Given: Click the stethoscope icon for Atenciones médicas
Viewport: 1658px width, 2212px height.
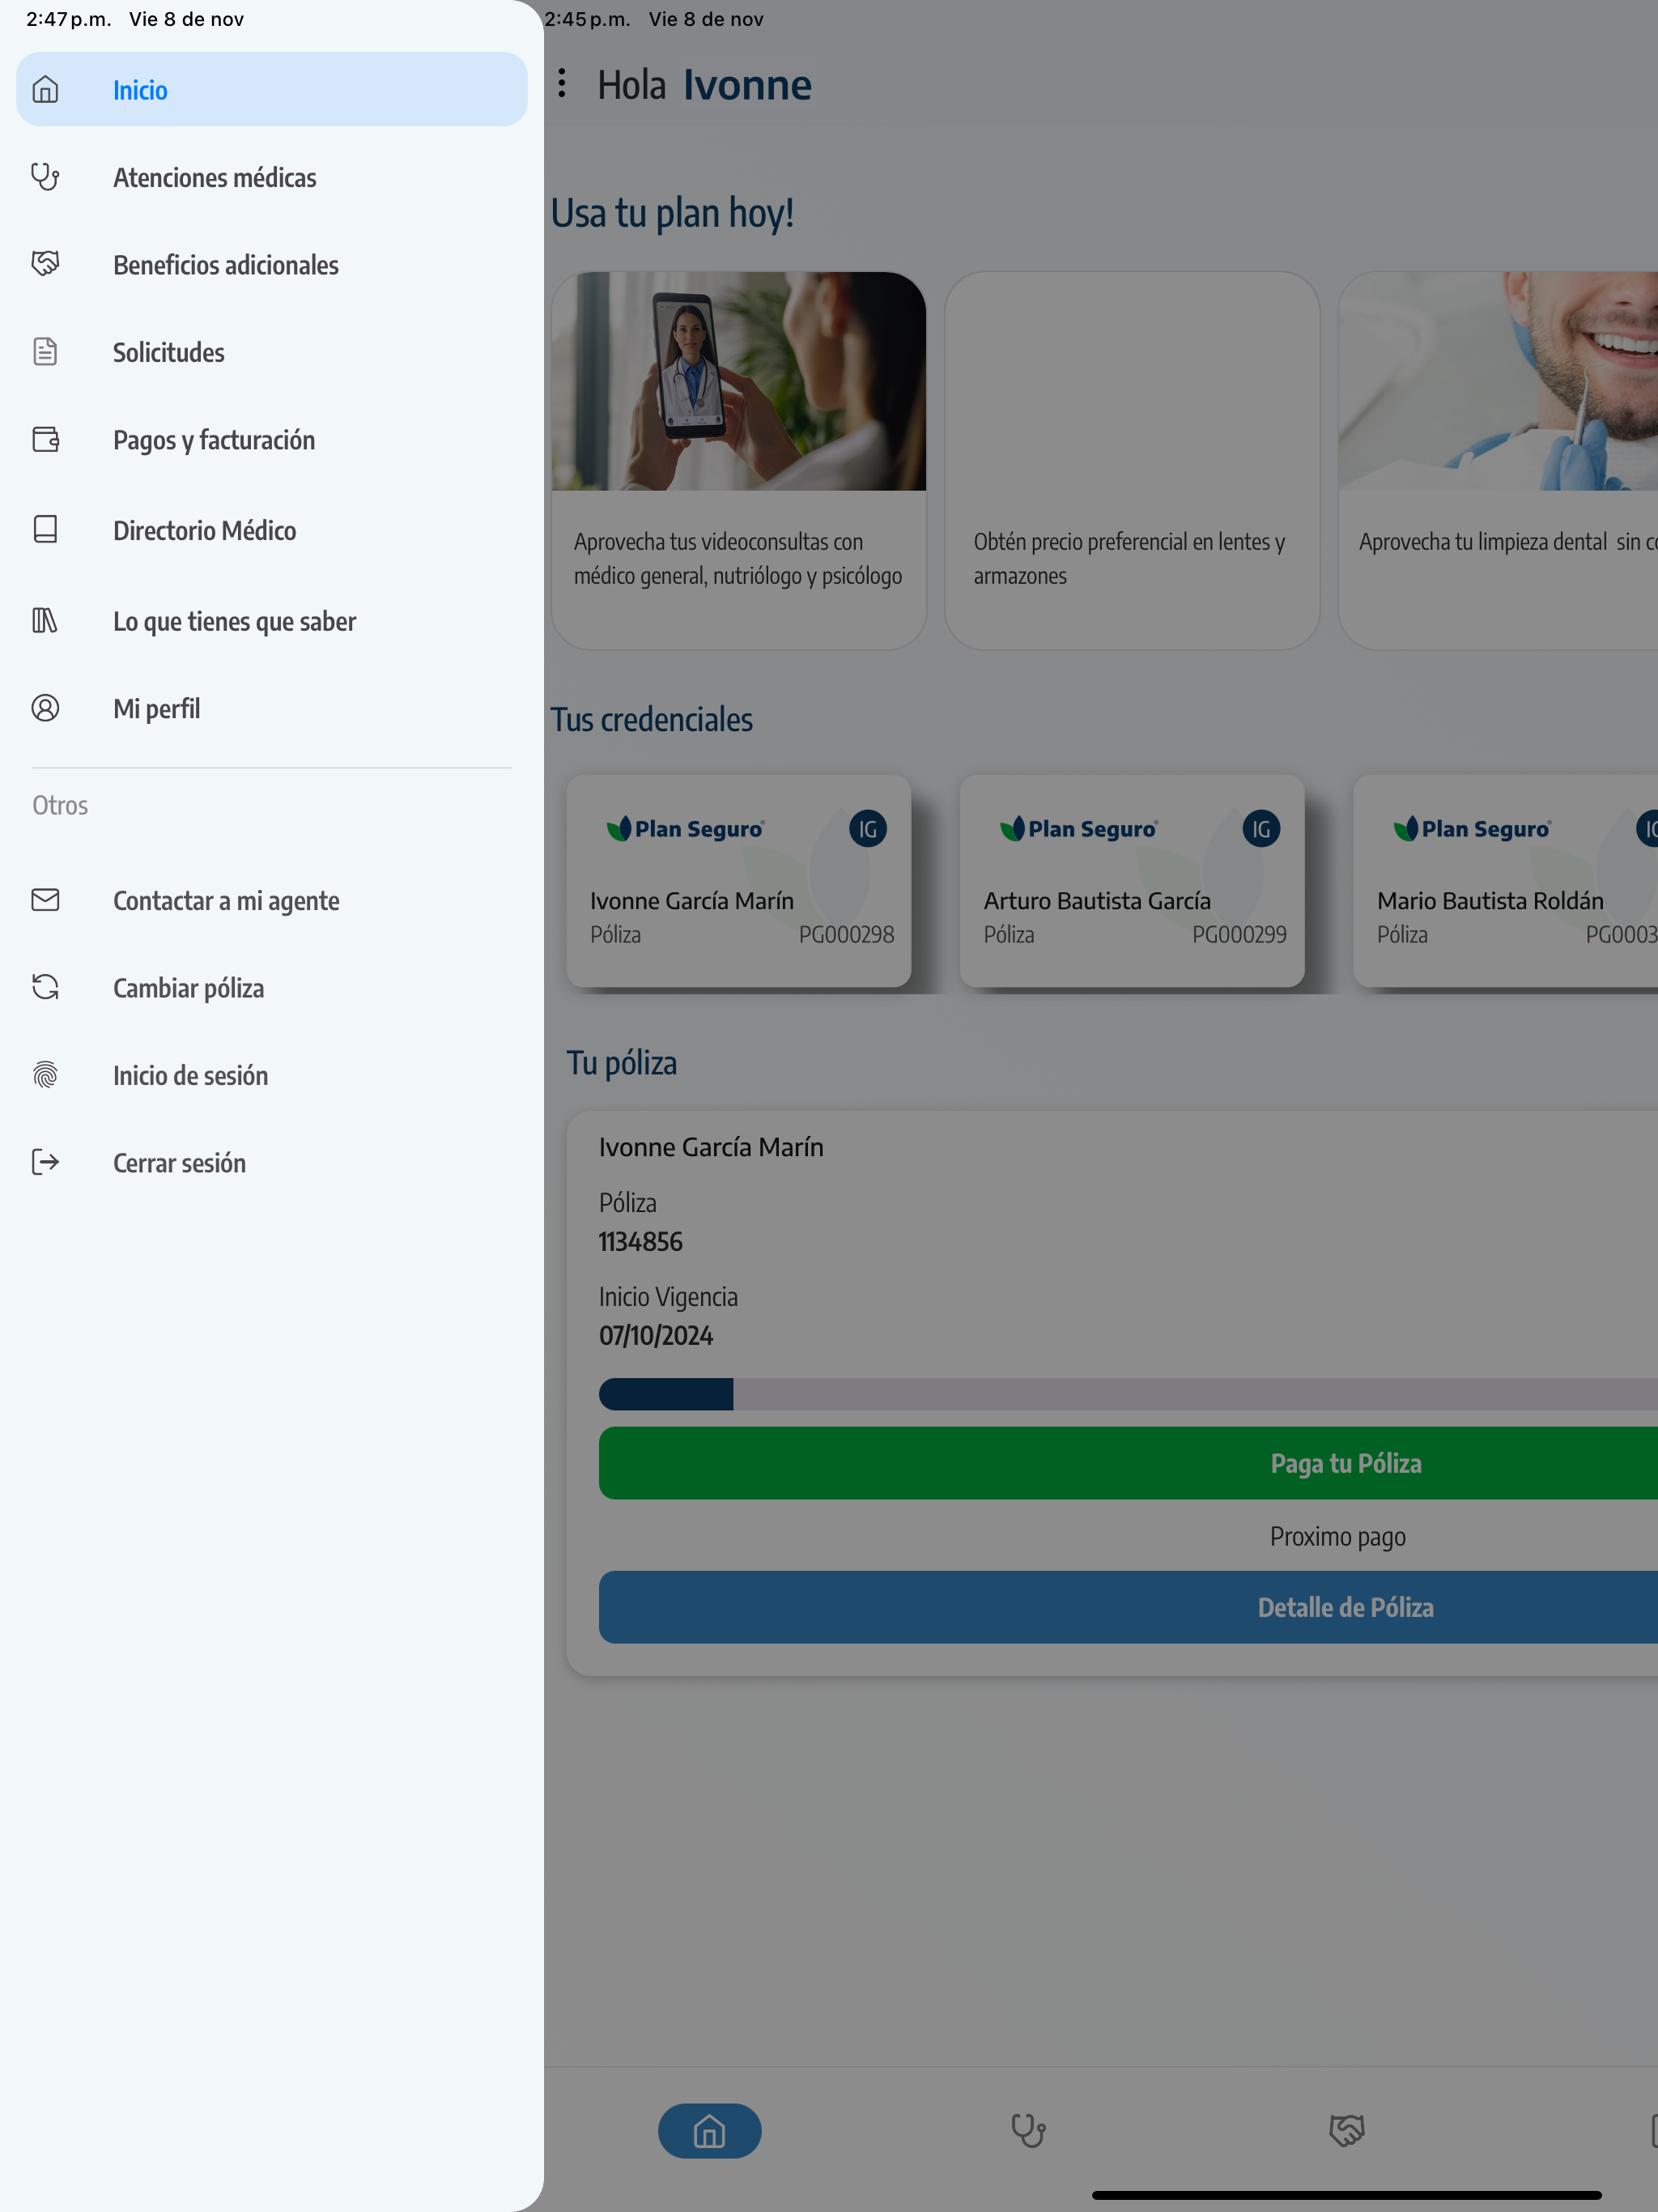Looking at the screenshot, I should [x=45, y=177].
